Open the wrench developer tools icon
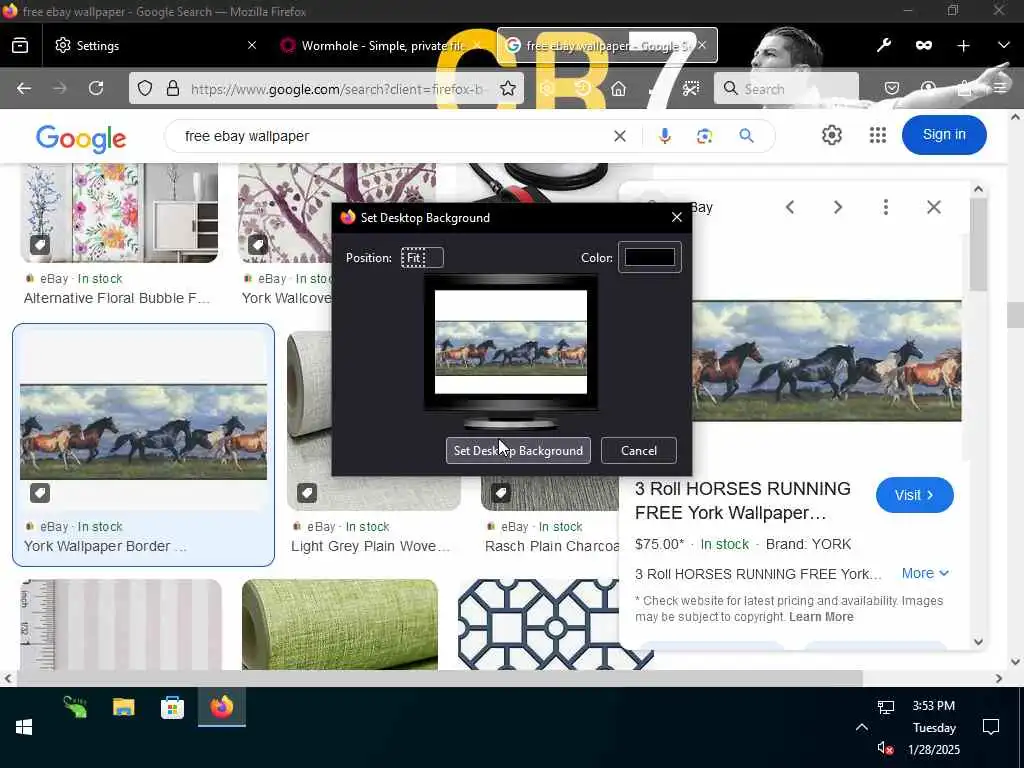1024x768 pixels. click(x=884, y=45)
